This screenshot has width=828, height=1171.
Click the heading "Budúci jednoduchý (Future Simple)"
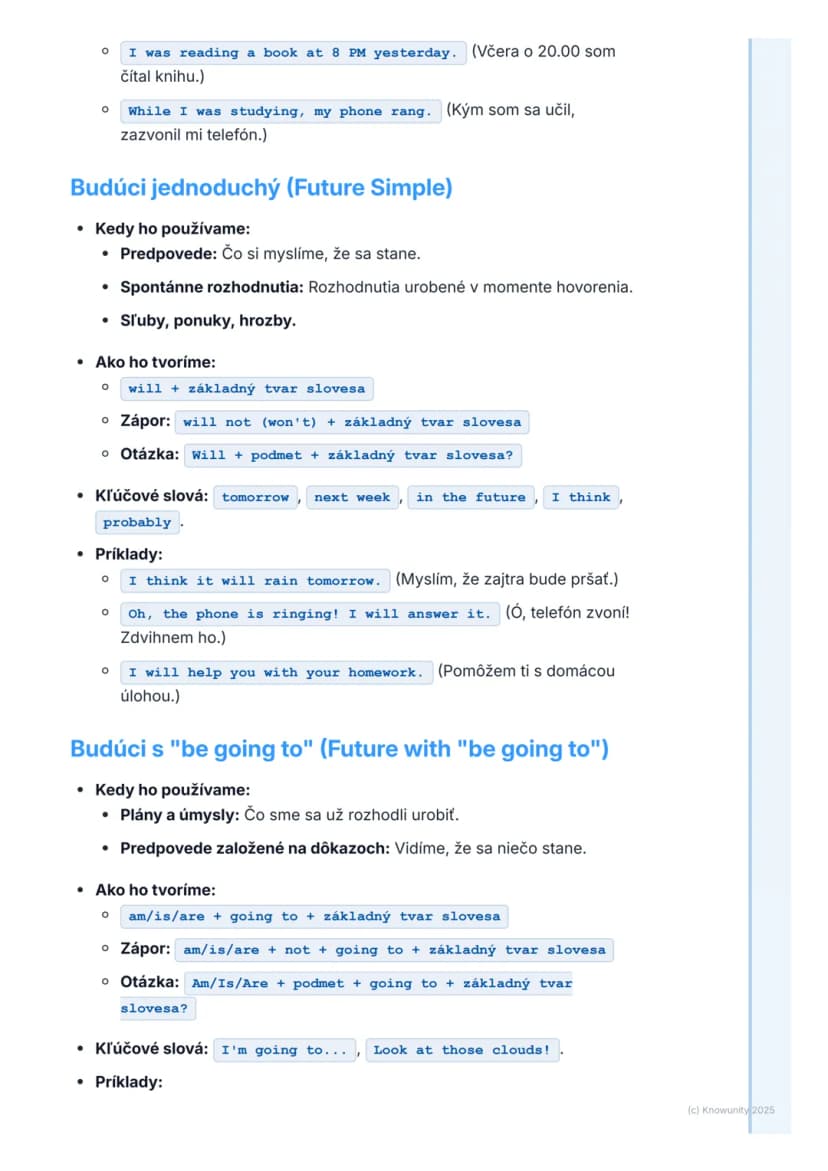click(x=261, y=187)
